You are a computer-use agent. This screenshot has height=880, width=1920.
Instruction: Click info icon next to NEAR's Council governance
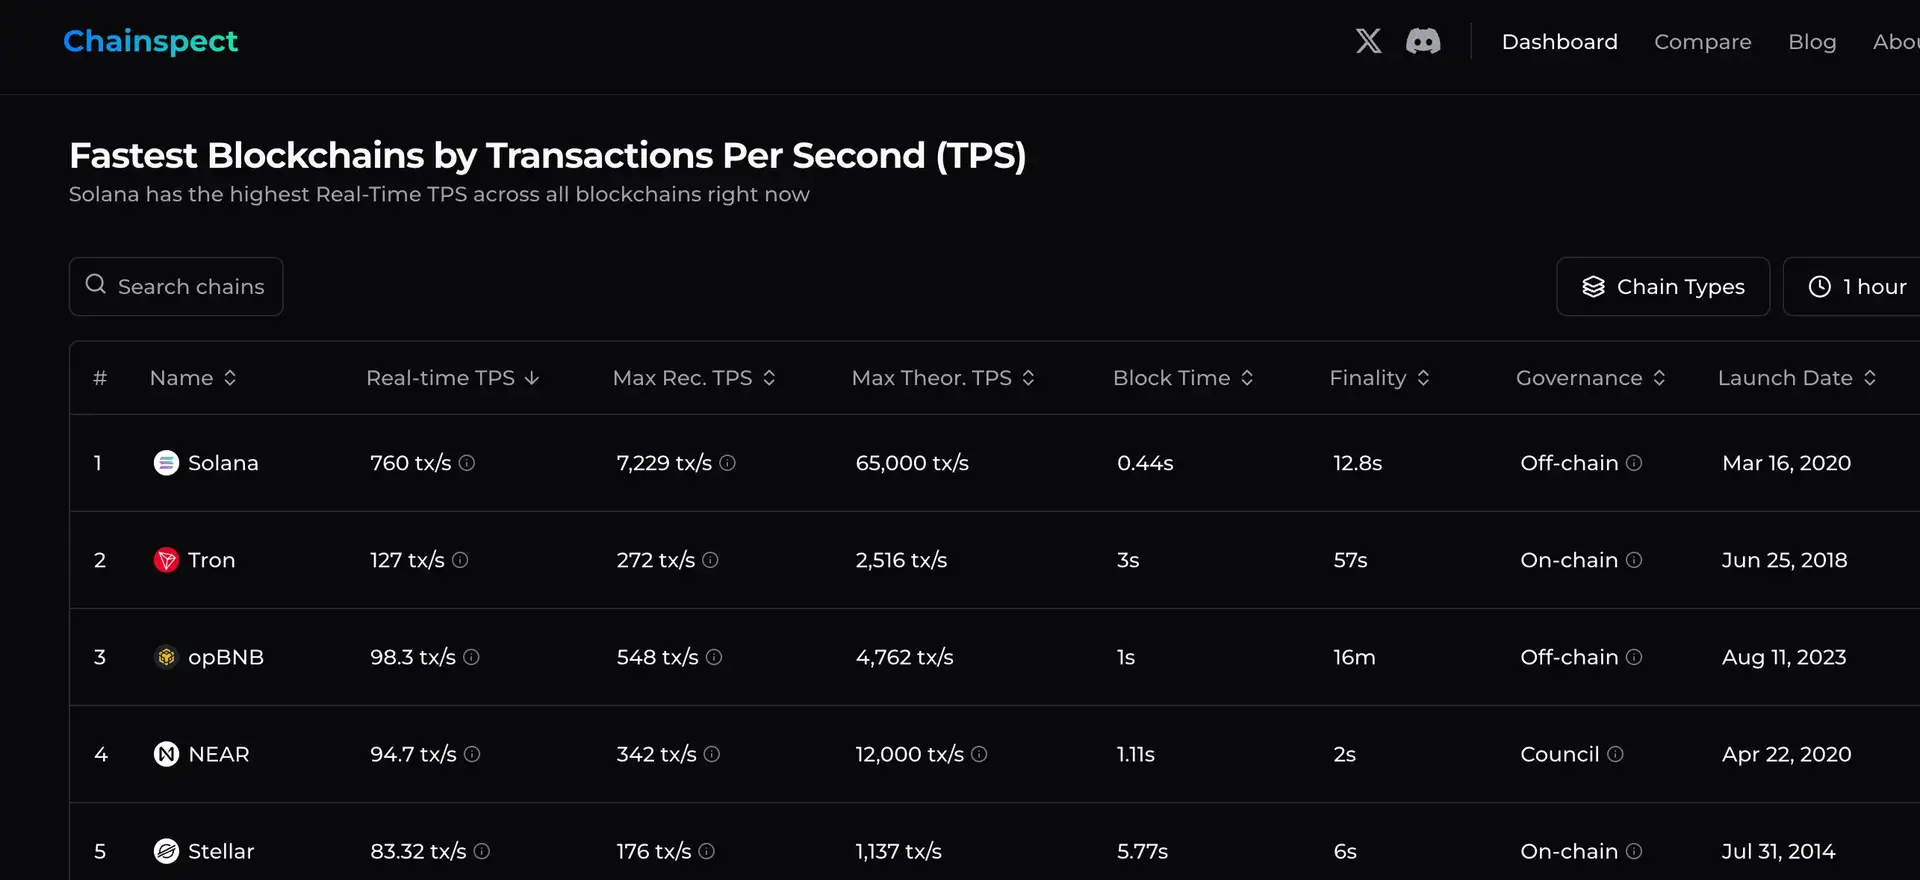(1615, 754)
